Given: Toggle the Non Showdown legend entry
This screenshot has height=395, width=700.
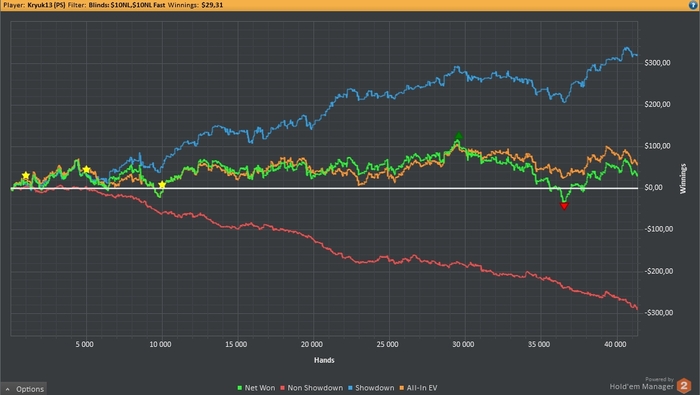Looking at the screenshot, I should point(312,388).
